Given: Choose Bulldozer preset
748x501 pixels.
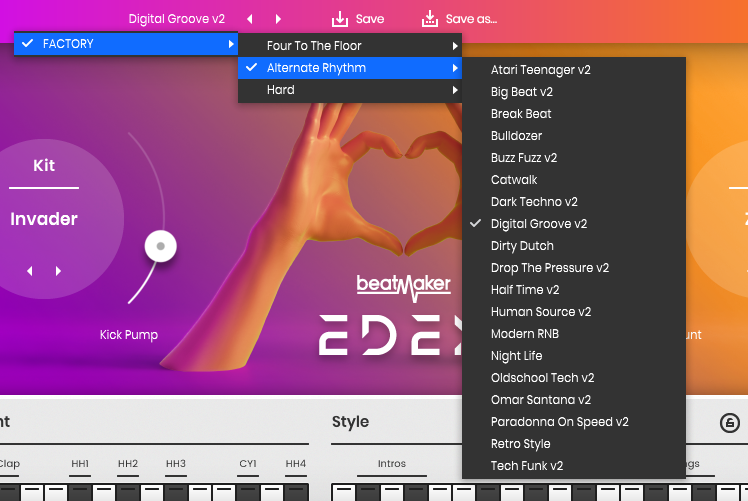Looking at the screenshot, I should click(x=574, y=136).
